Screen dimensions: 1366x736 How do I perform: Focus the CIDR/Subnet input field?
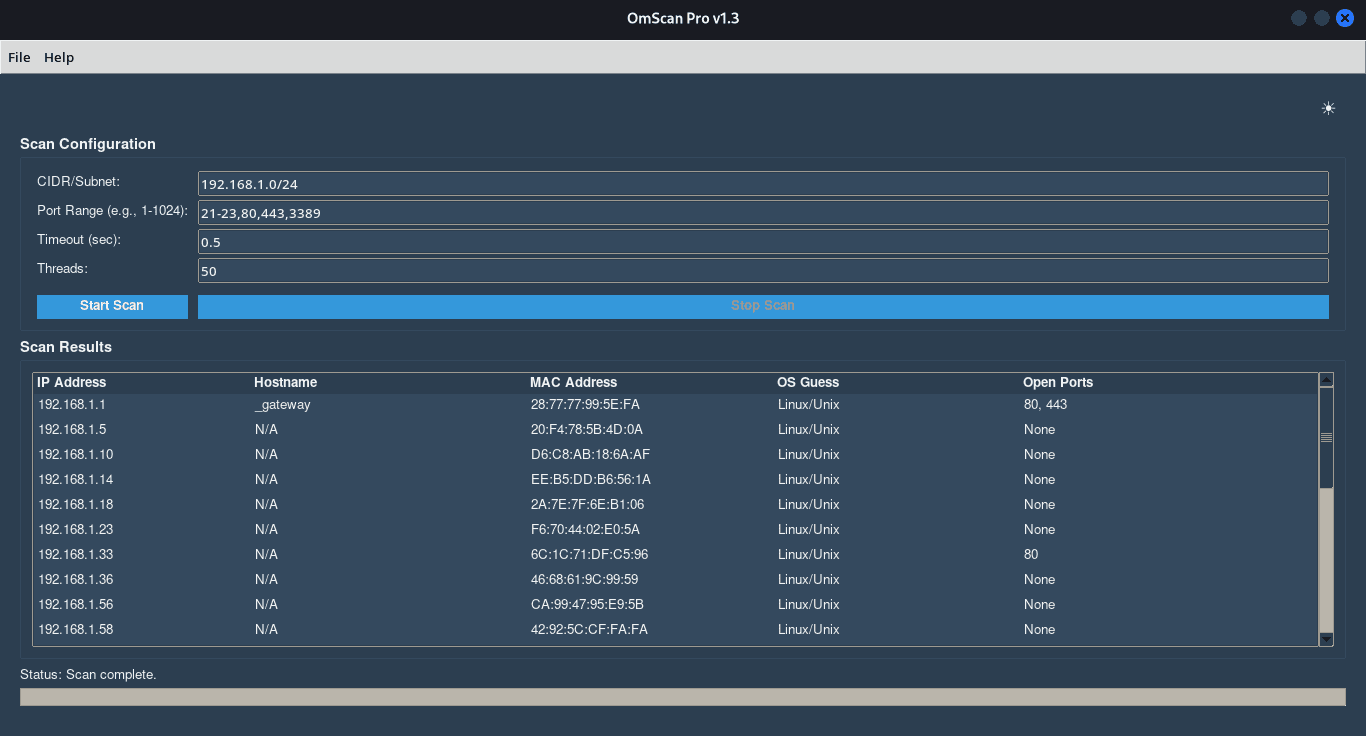click(x=763, y=184)
